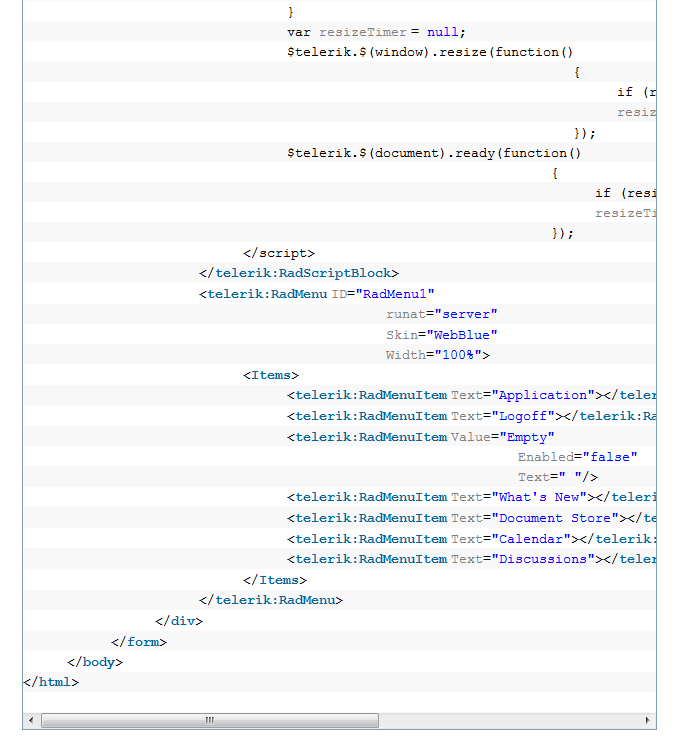Click the RadMenuItem Text="What's New" line
The width and height of the screenshot is (685, 737).
pos(471,498)
